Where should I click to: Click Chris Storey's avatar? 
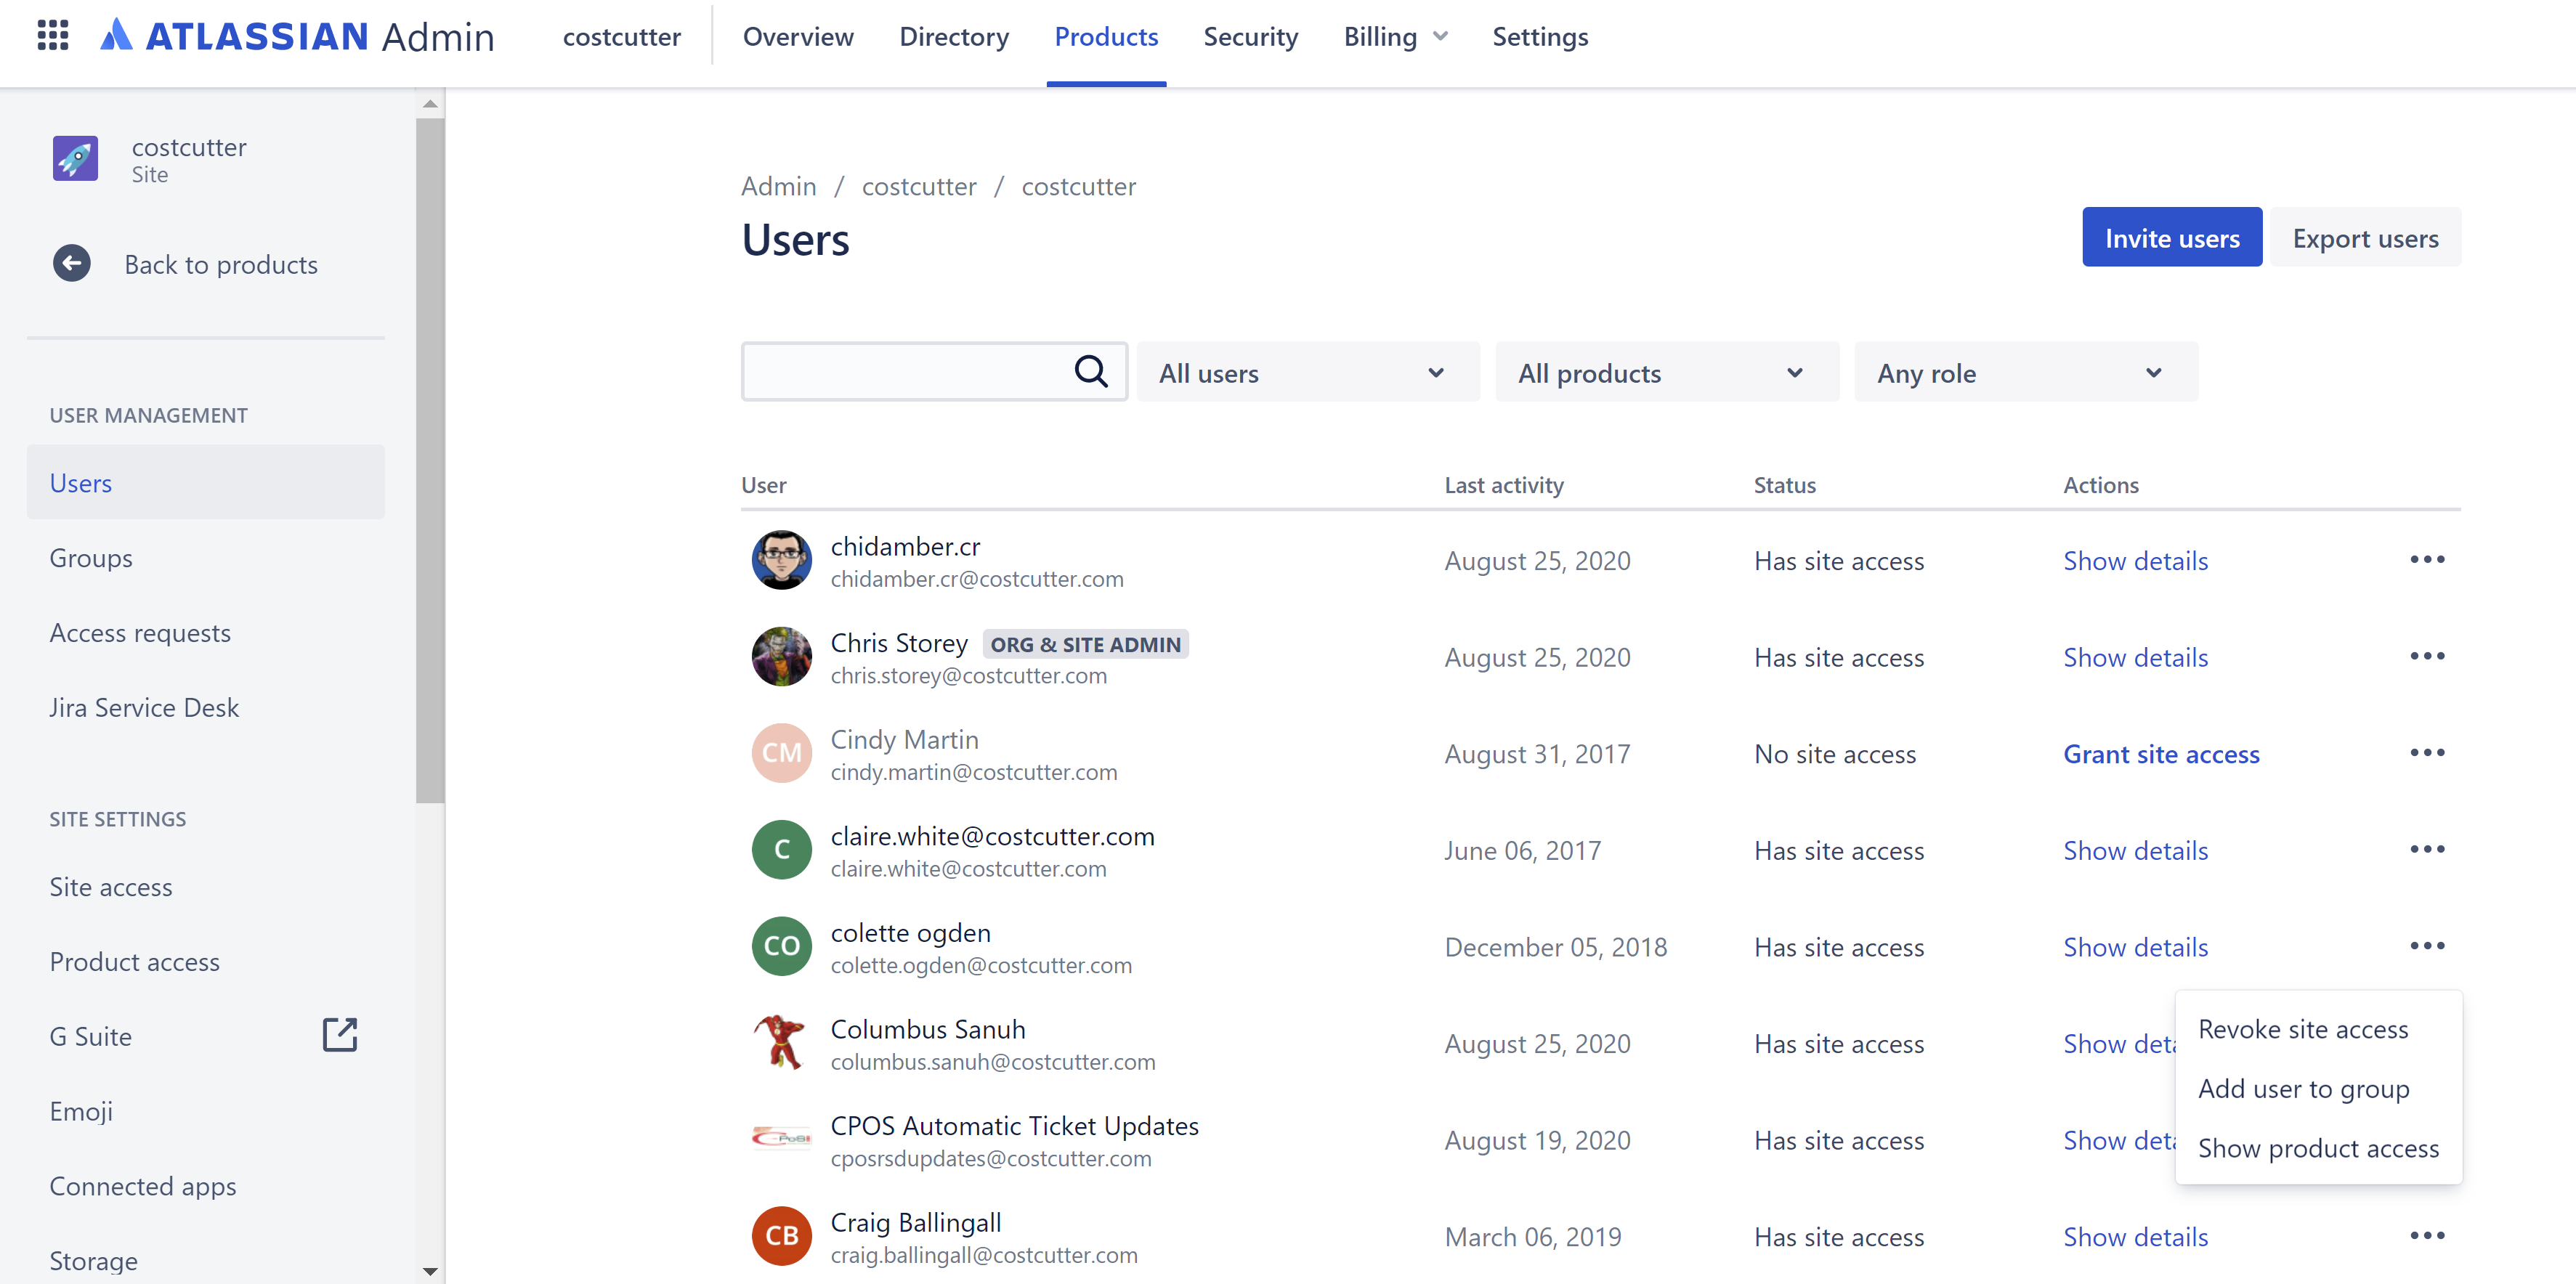tap(781, 657)
